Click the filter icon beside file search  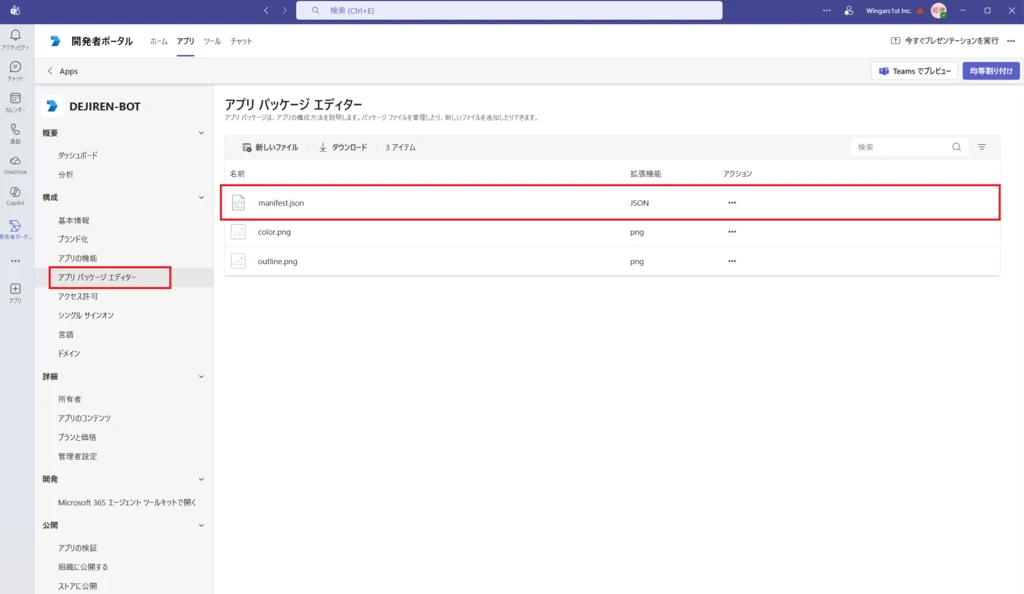pos(981,147)
